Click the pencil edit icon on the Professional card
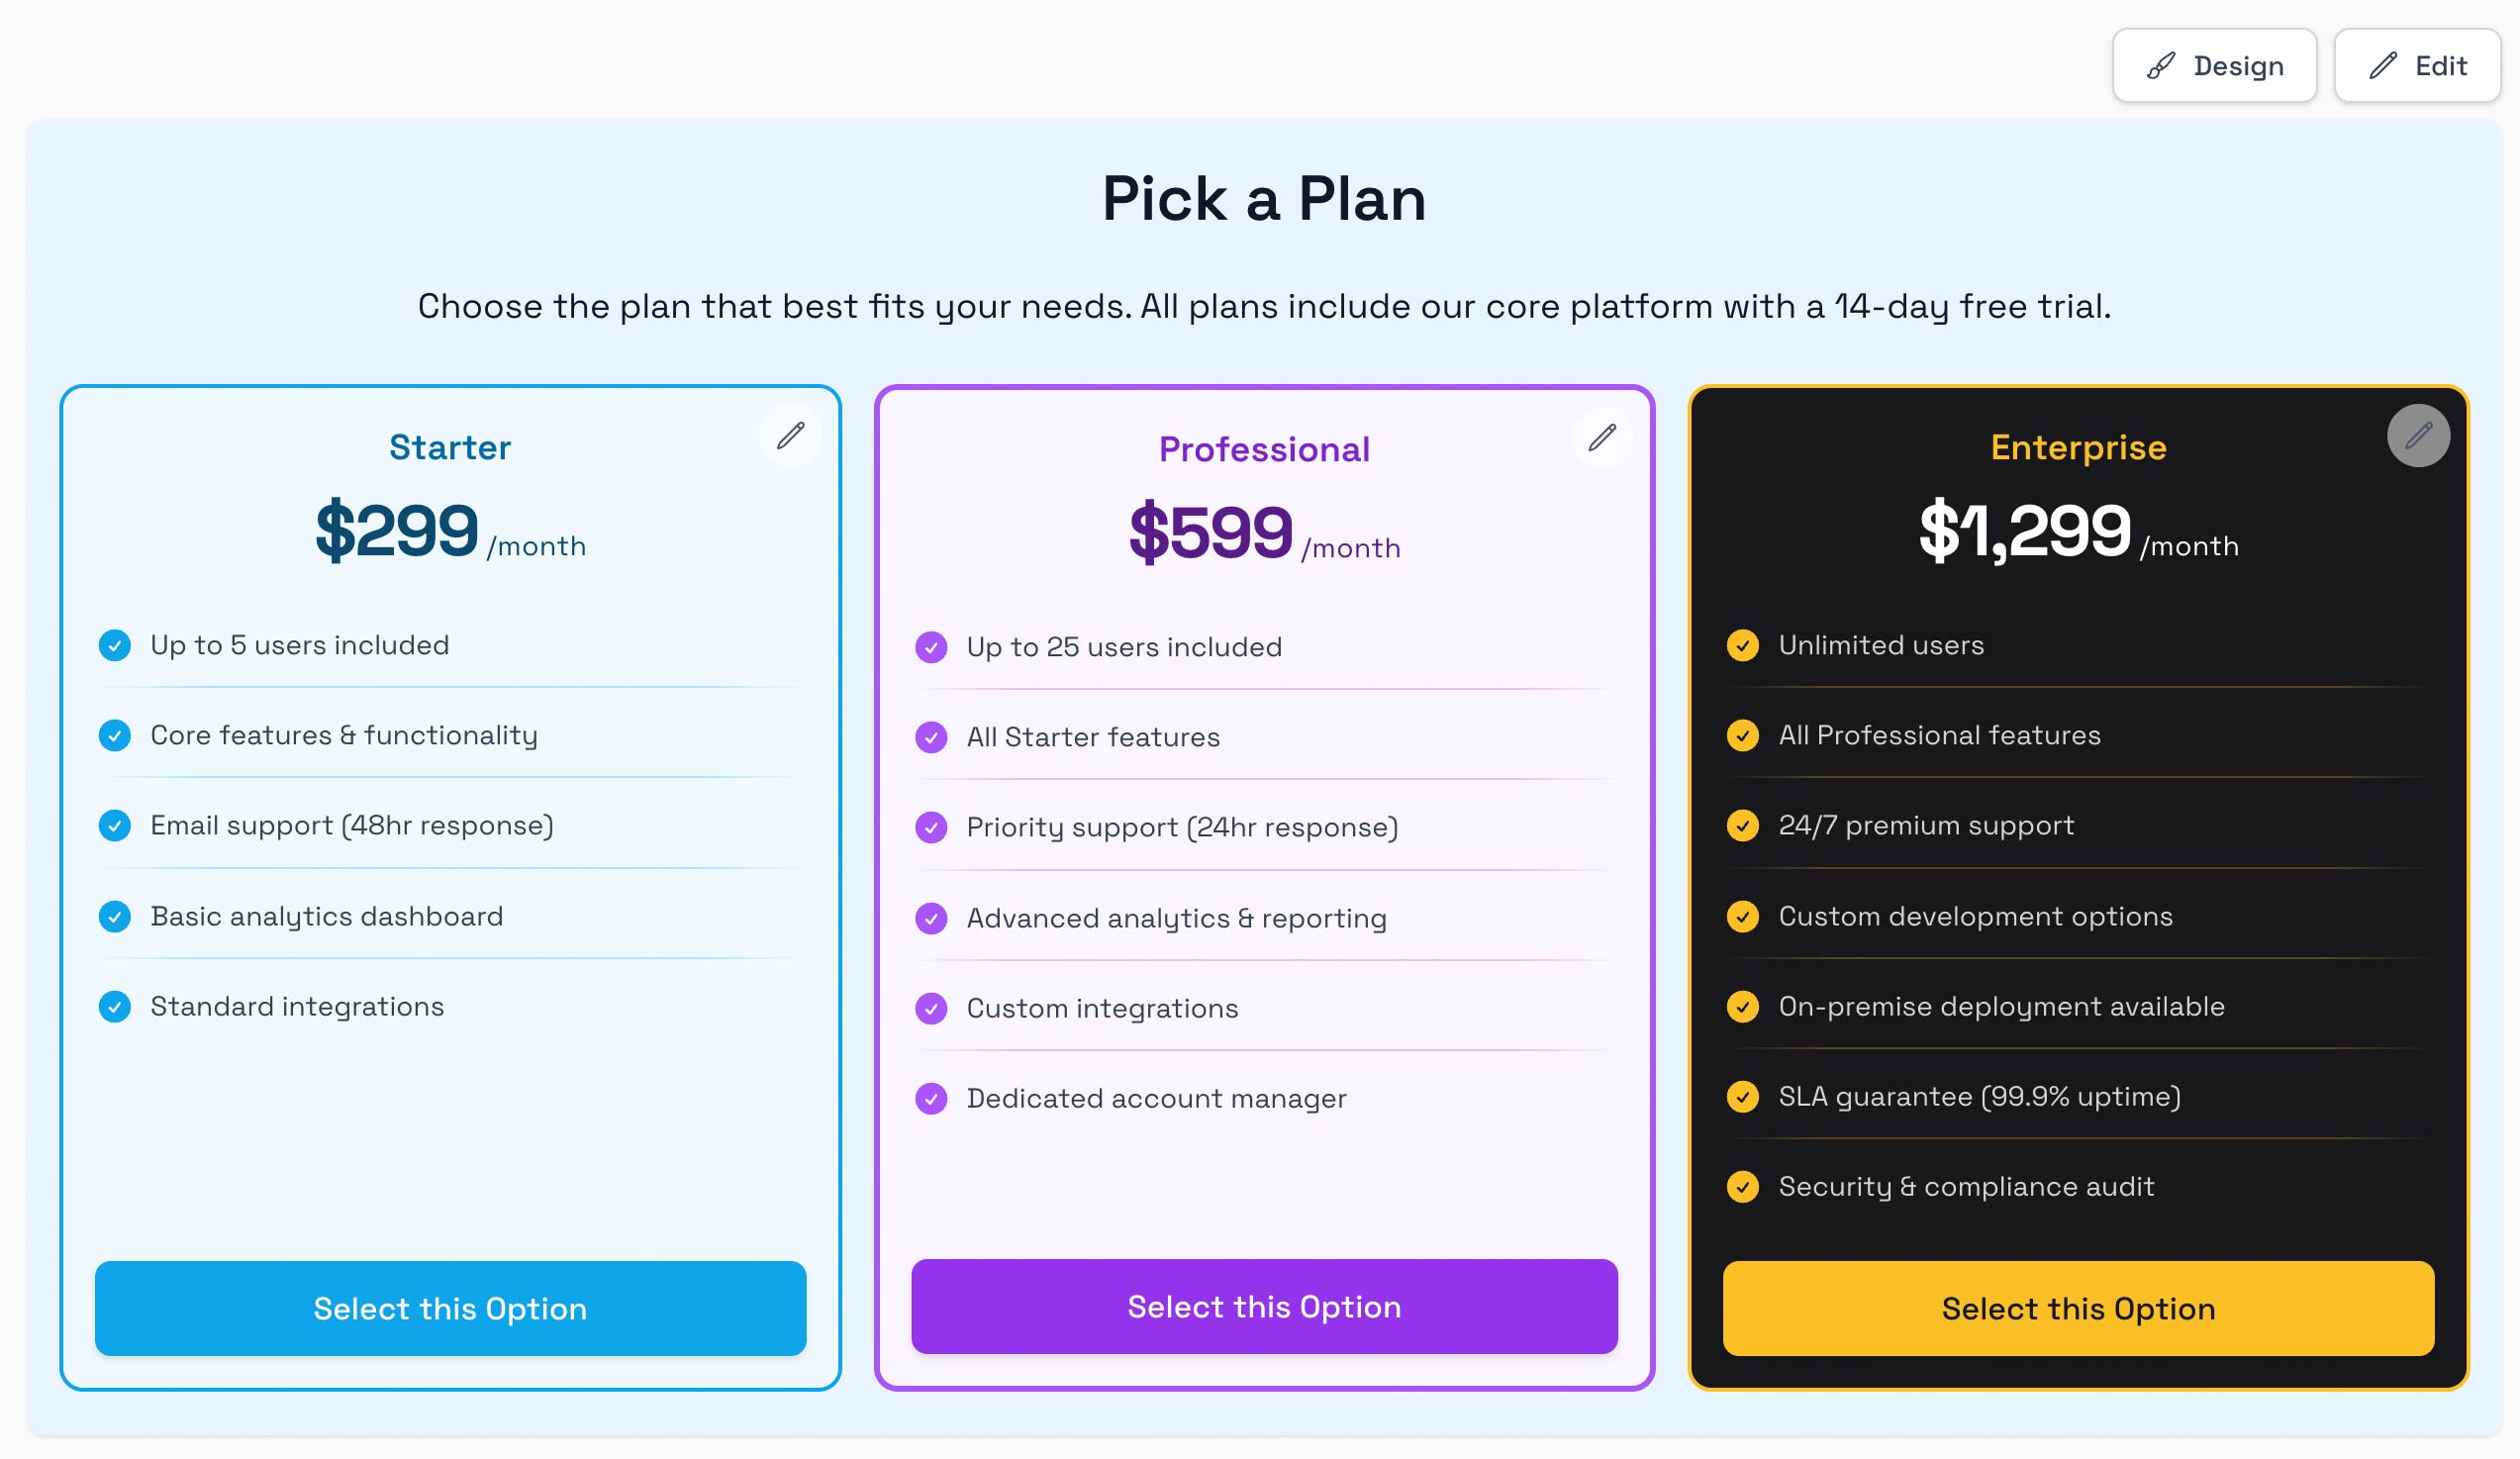This screenshot has width=2520, height=1459. [x=1602, y=437]
